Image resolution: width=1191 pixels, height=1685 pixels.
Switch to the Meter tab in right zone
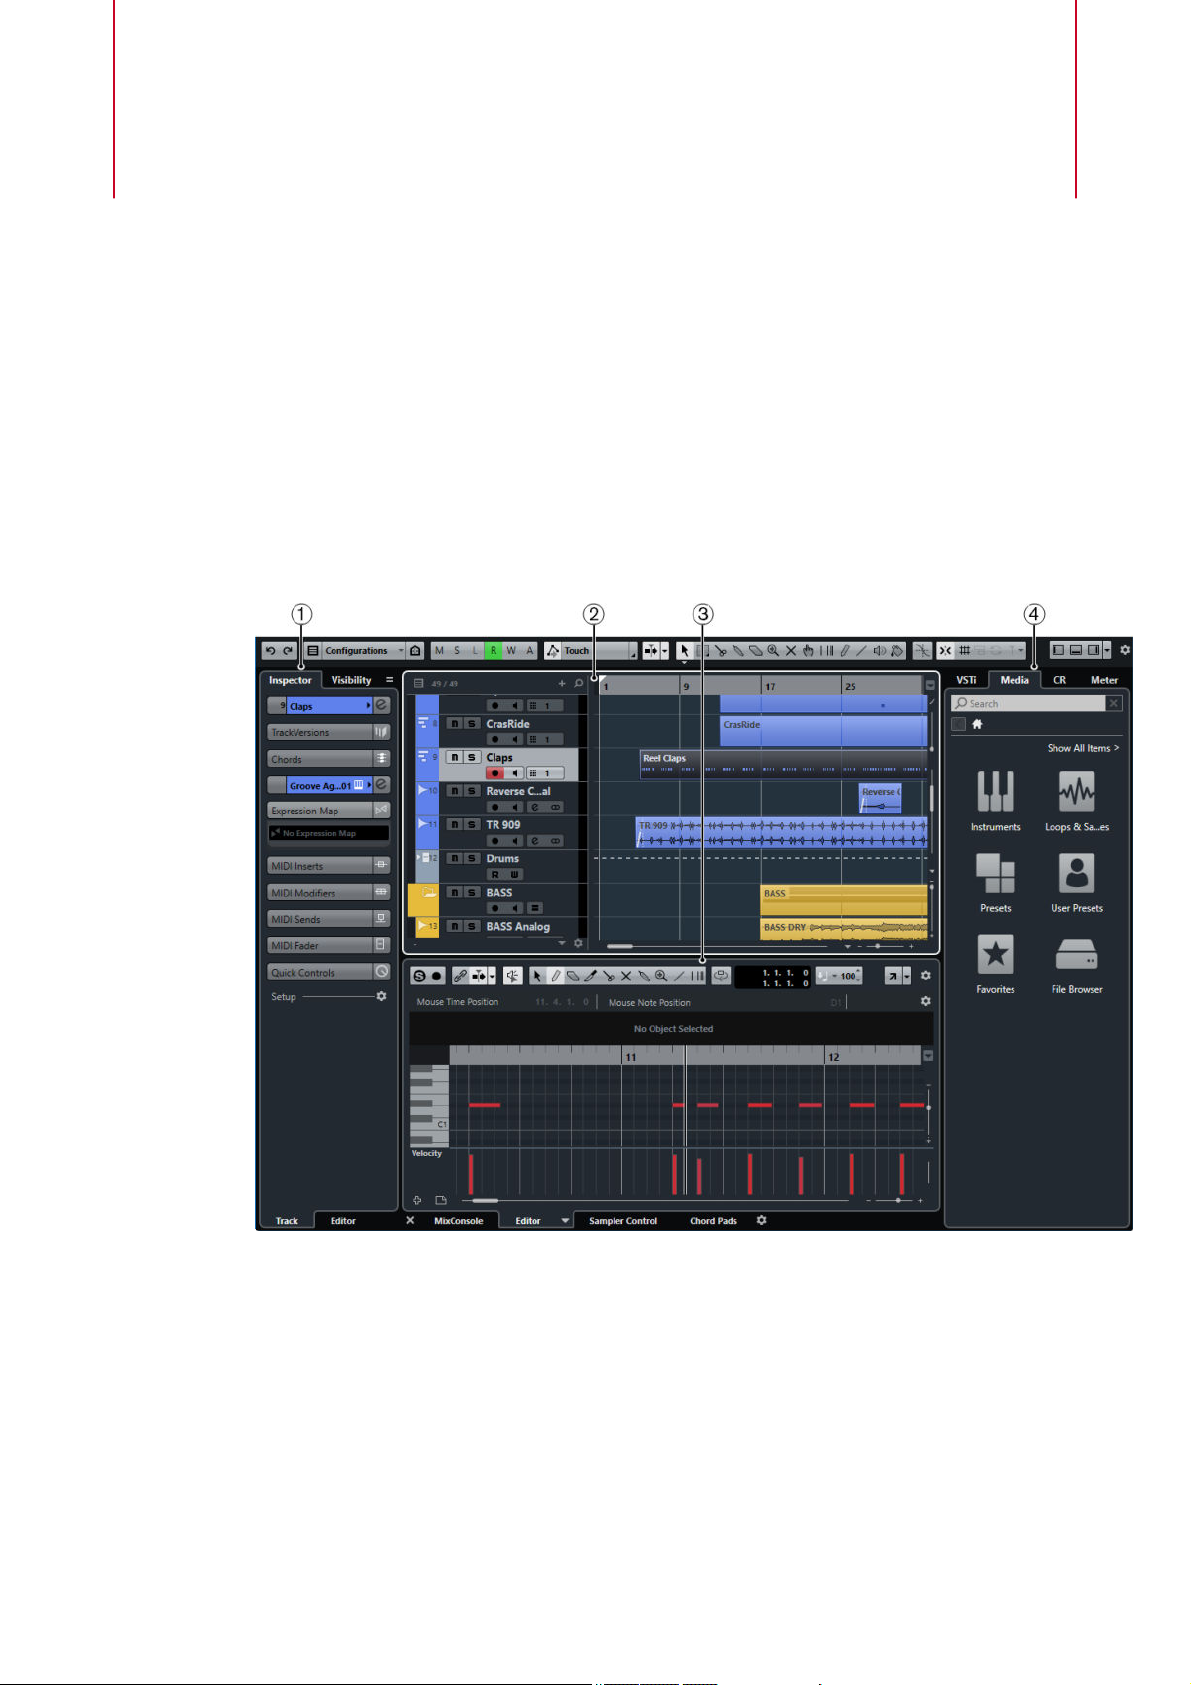(x=1104, y=680)
